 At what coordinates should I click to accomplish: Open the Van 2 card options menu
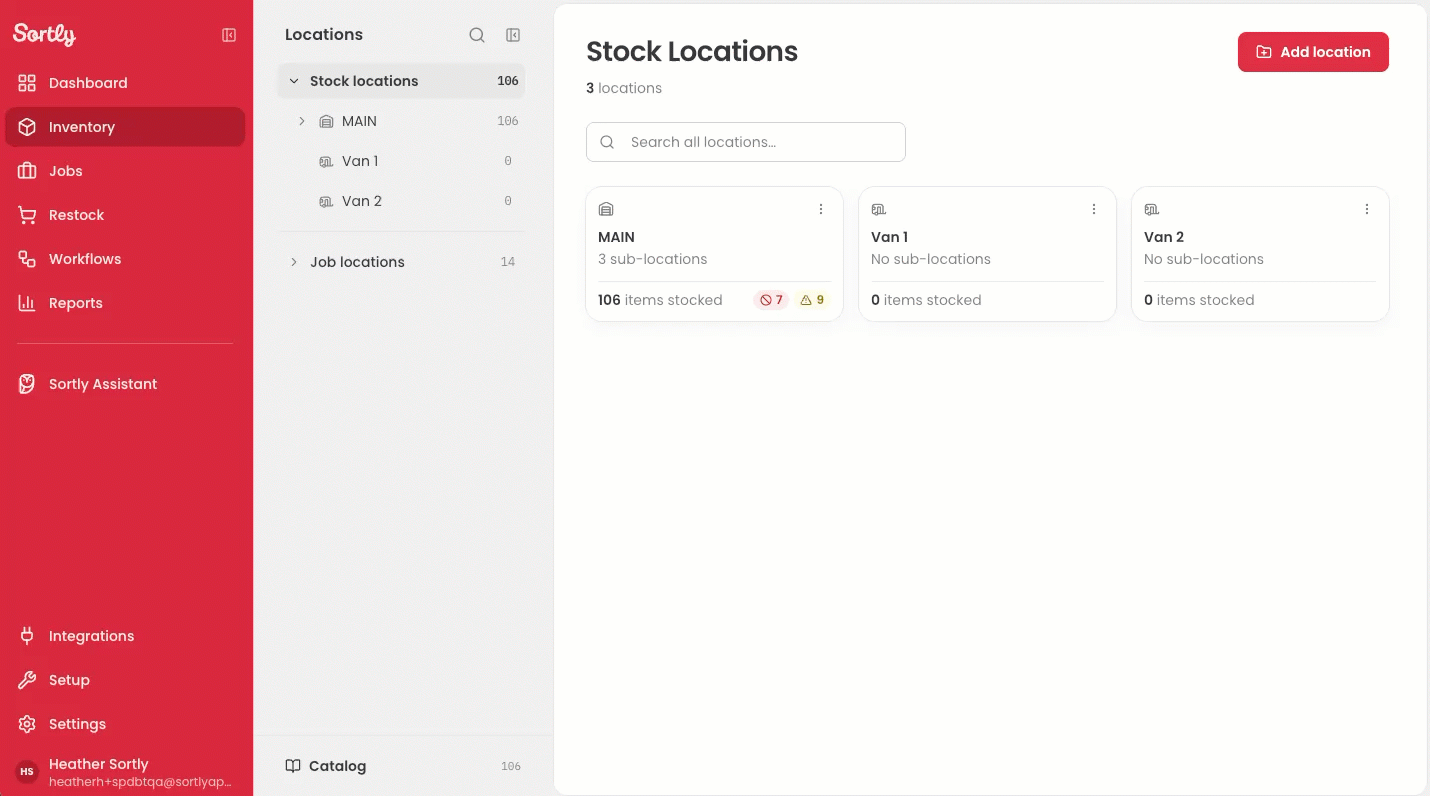pos(1367,209)
